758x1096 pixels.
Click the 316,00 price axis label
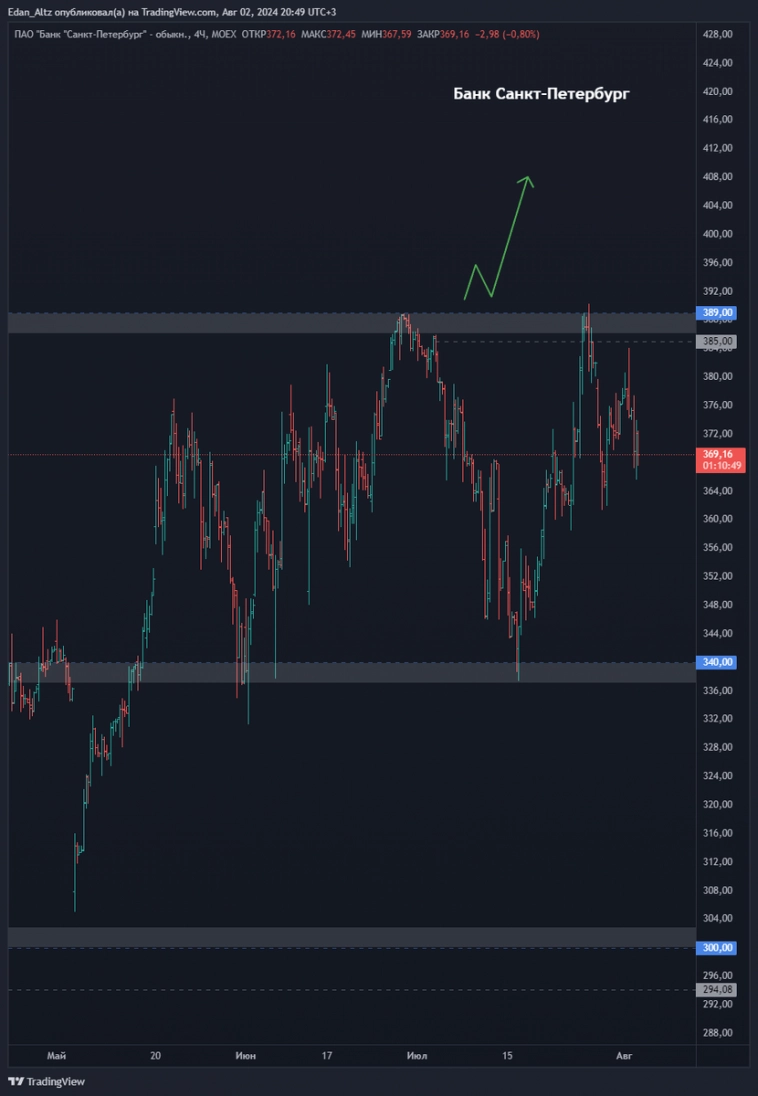click(718, 833)
